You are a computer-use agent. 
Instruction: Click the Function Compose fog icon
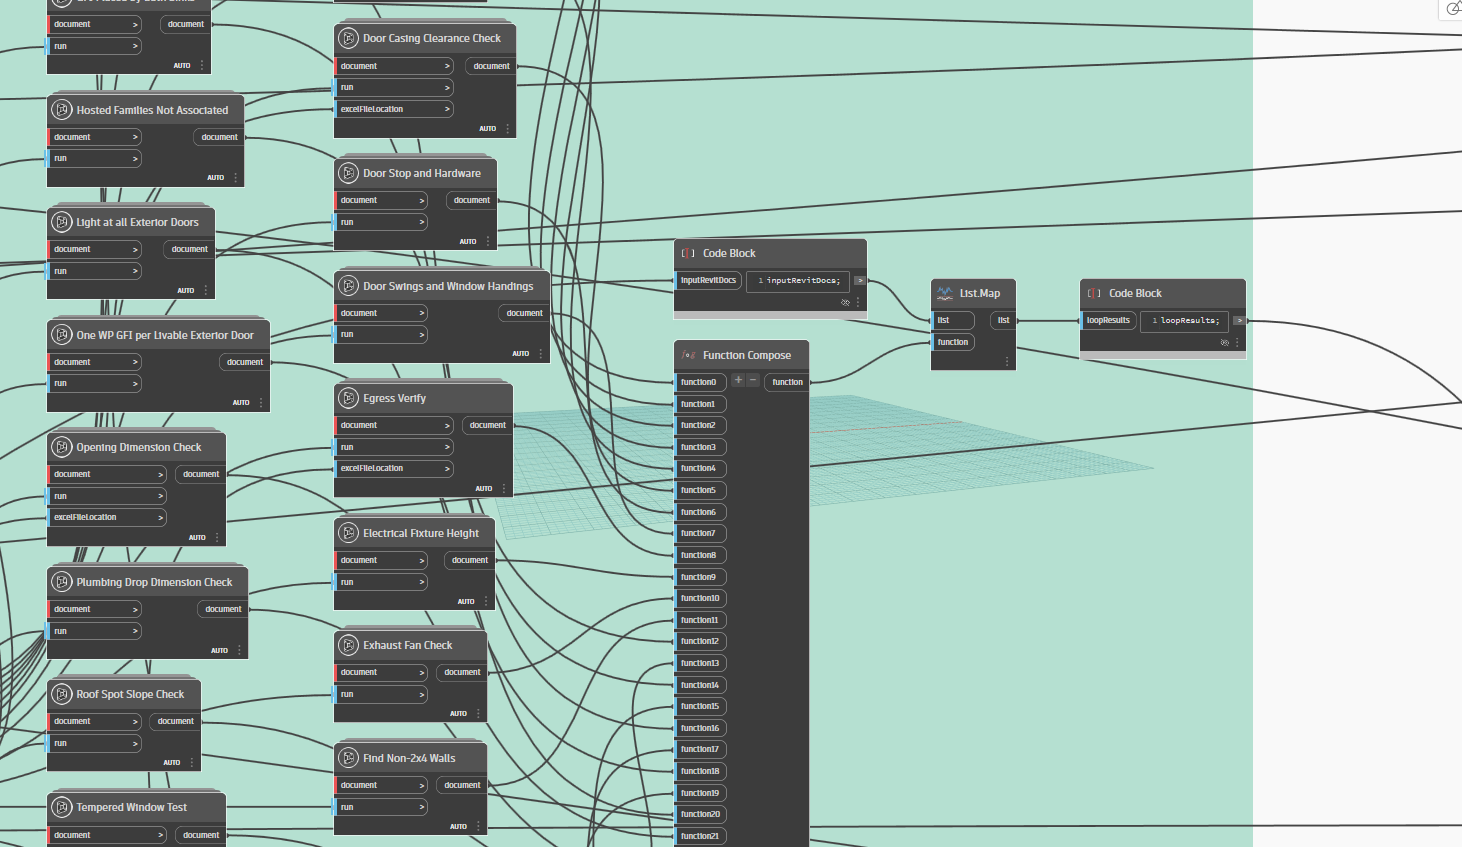coord(687,354)
